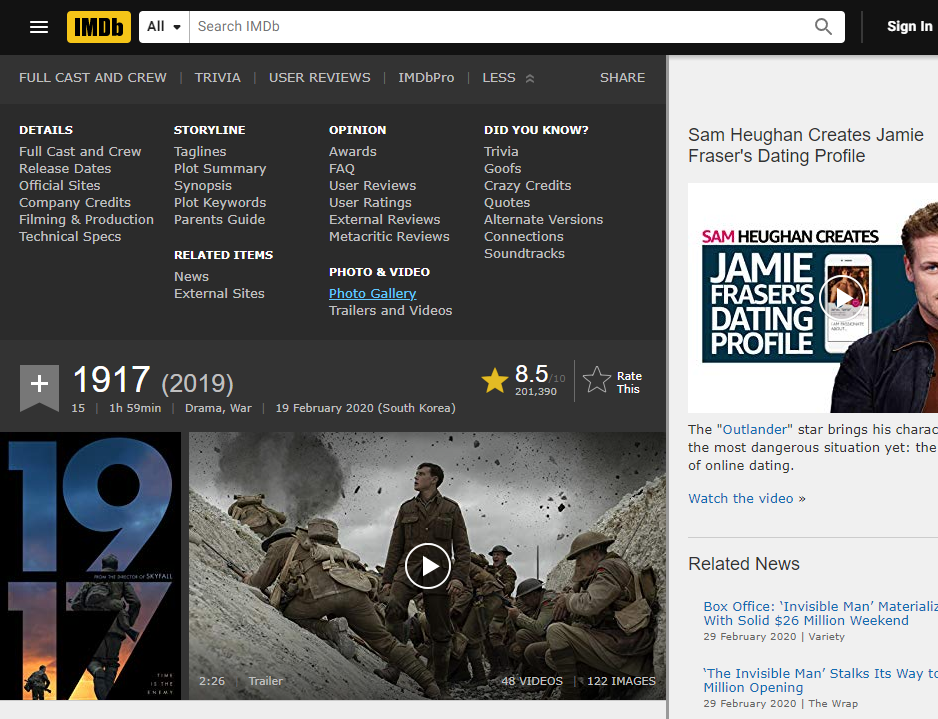Image resolution: width=938 pixels, height=719 pixels.
Task: Open Taglines link
Action: tap(200, 151)
